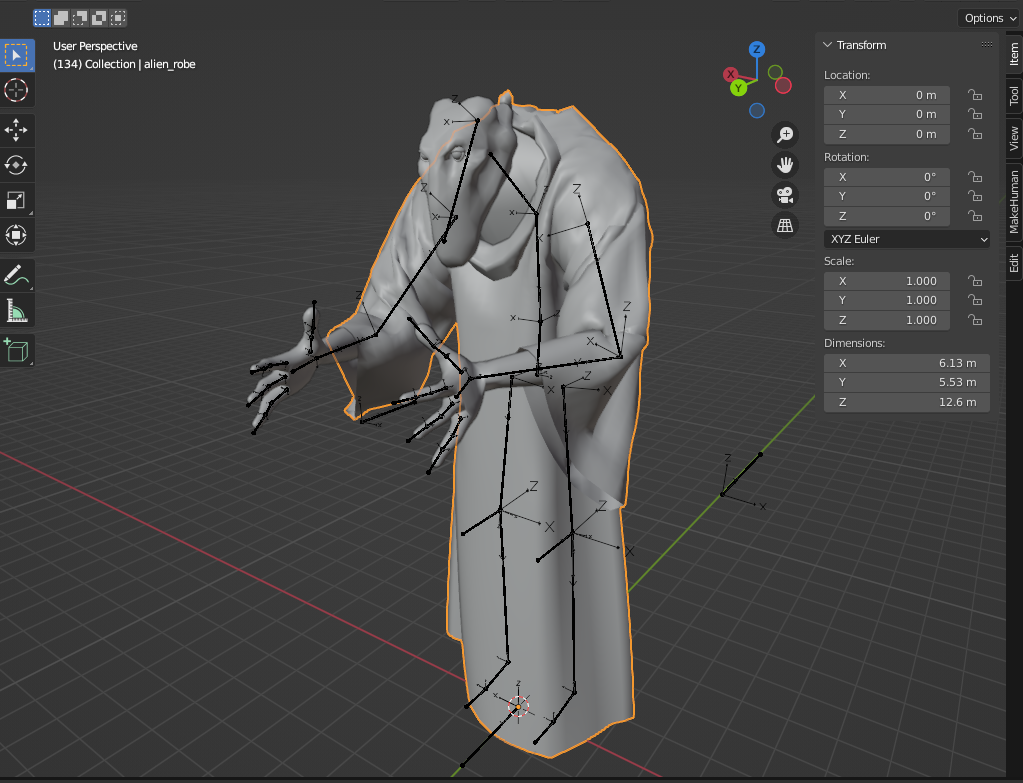Screen dimensions: 1023x783
Task: Enable the Rotation Z lock
Action: [975, 216]
